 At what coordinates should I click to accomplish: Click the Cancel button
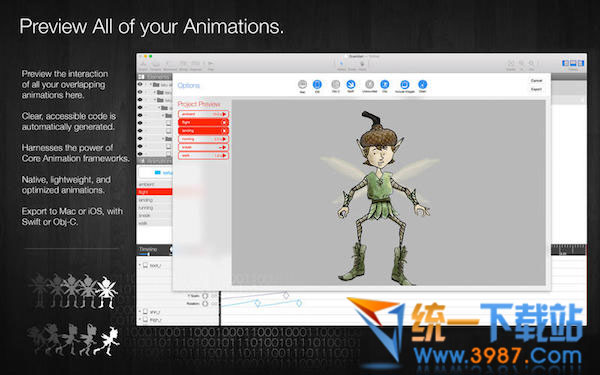pyautogui.click(x=536, y=81)
